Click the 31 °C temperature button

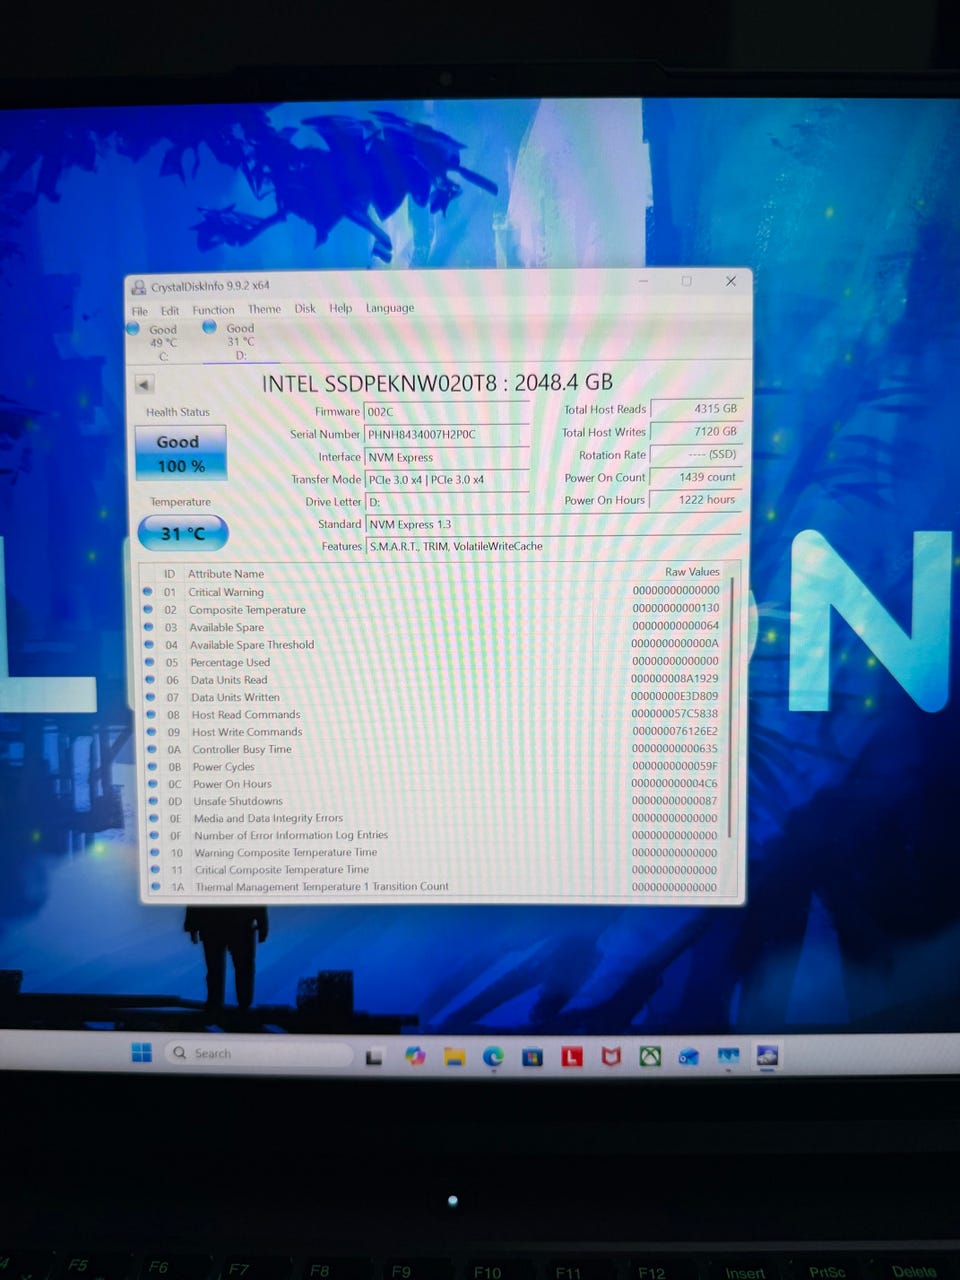[183, 533]
